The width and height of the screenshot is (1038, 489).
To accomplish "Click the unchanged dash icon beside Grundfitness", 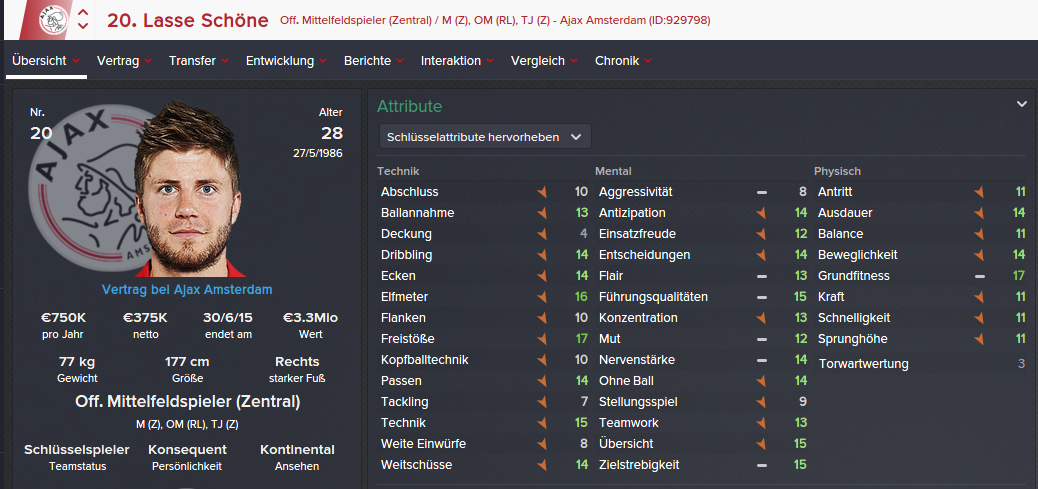I will [x=980, y=276].
